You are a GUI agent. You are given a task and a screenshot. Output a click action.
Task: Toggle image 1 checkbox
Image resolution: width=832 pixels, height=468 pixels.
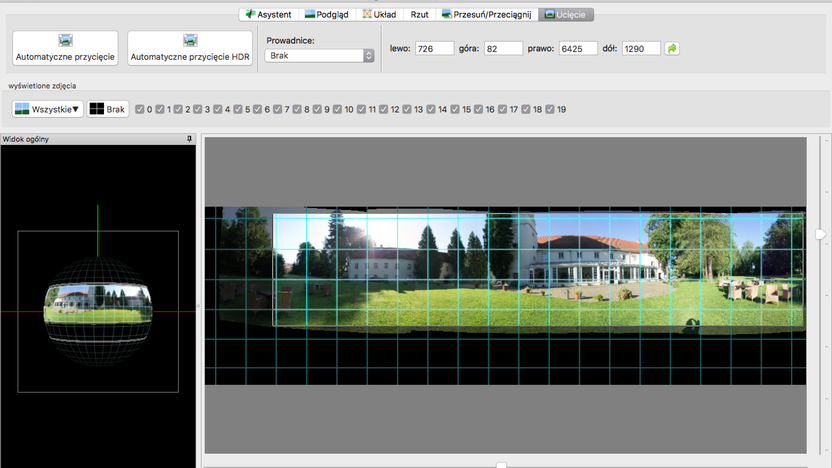pos(160,109)
